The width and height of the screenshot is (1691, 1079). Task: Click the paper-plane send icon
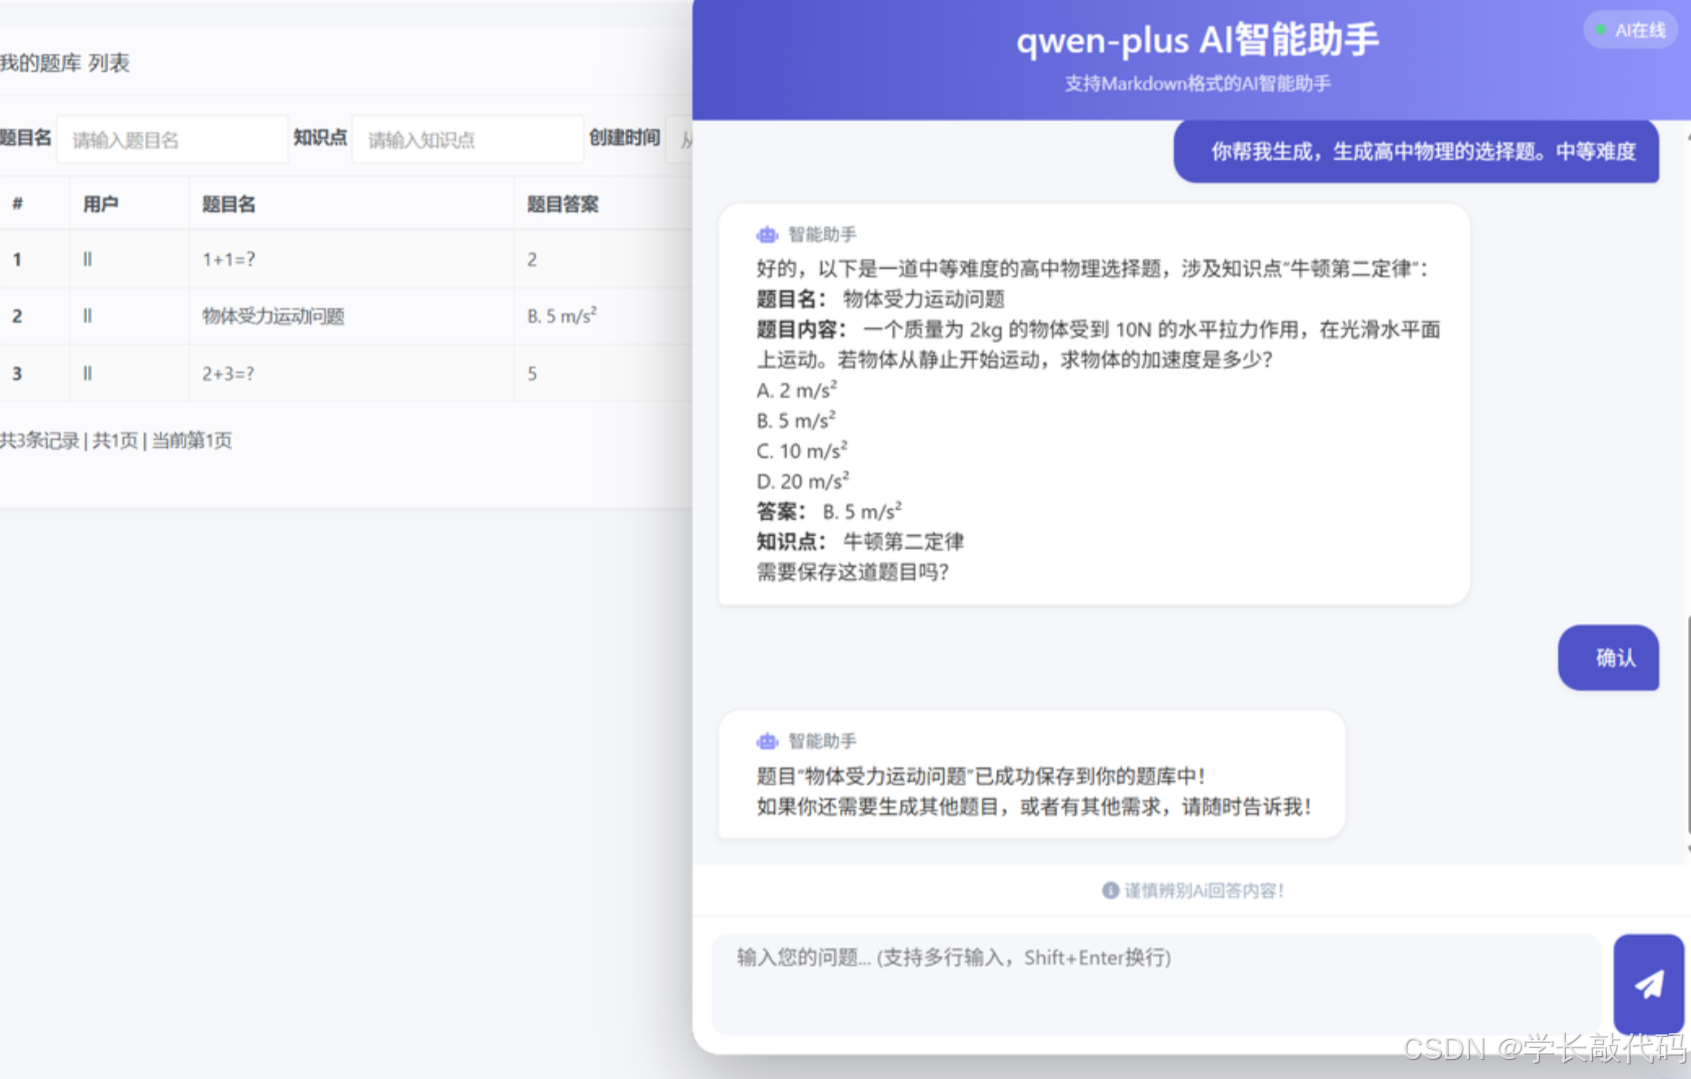pyautogui.click(x=1648, y=985)
